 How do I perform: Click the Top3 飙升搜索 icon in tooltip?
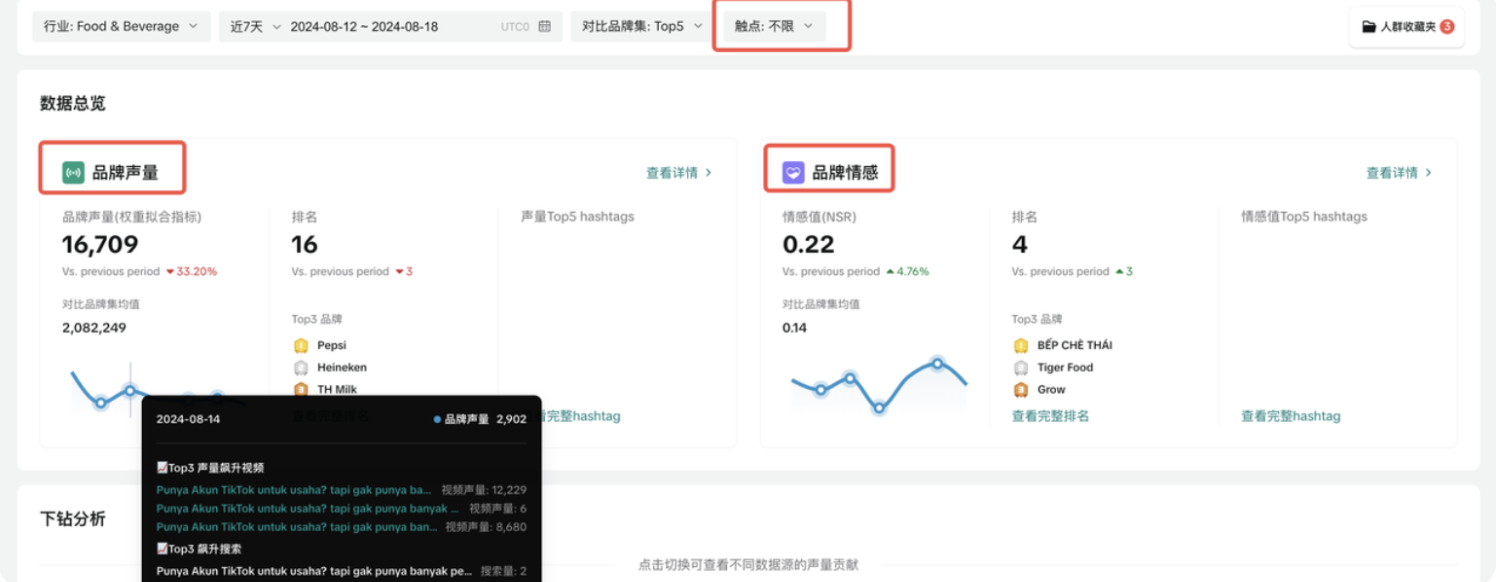(x=163, y=548)
